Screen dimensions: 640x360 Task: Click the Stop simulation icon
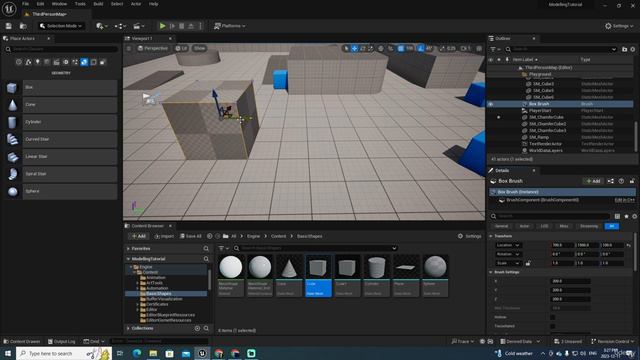point(182,26)
